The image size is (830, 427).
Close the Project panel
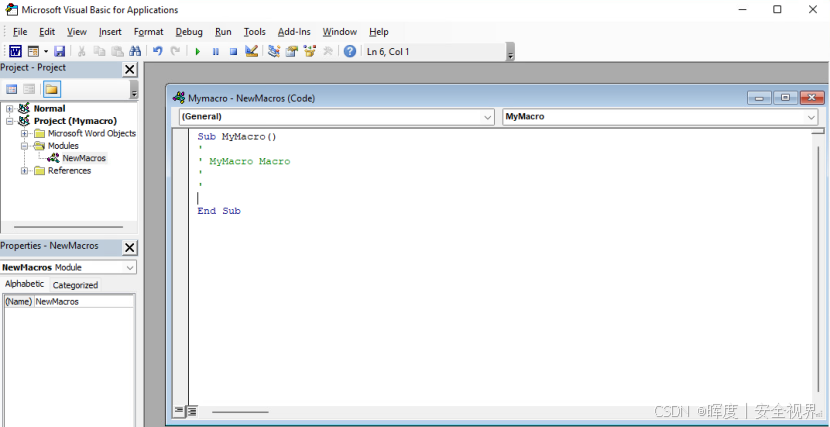[130, 69]
